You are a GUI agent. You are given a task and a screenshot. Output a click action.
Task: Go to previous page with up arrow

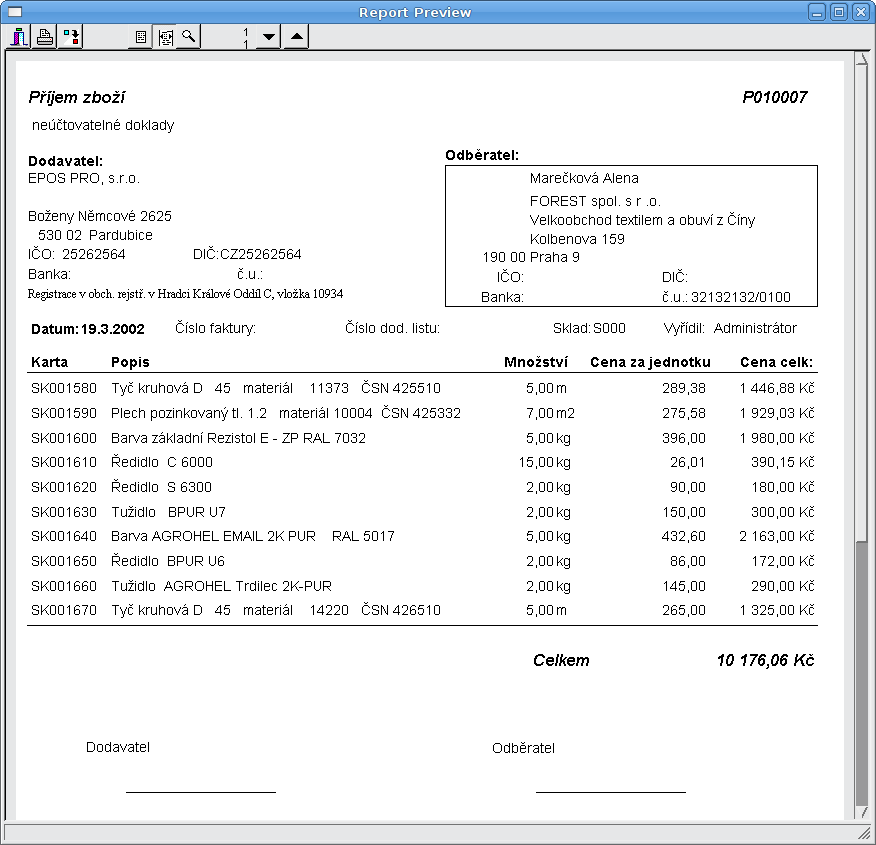[295, 37]
